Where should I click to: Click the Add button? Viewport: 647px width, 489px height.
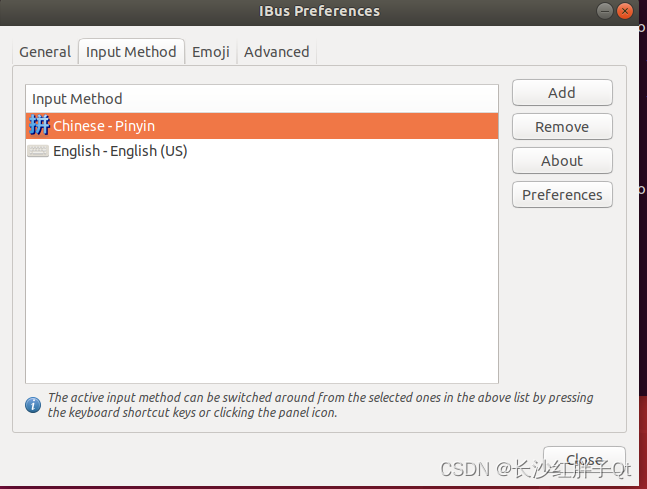[x=562, y=93]
